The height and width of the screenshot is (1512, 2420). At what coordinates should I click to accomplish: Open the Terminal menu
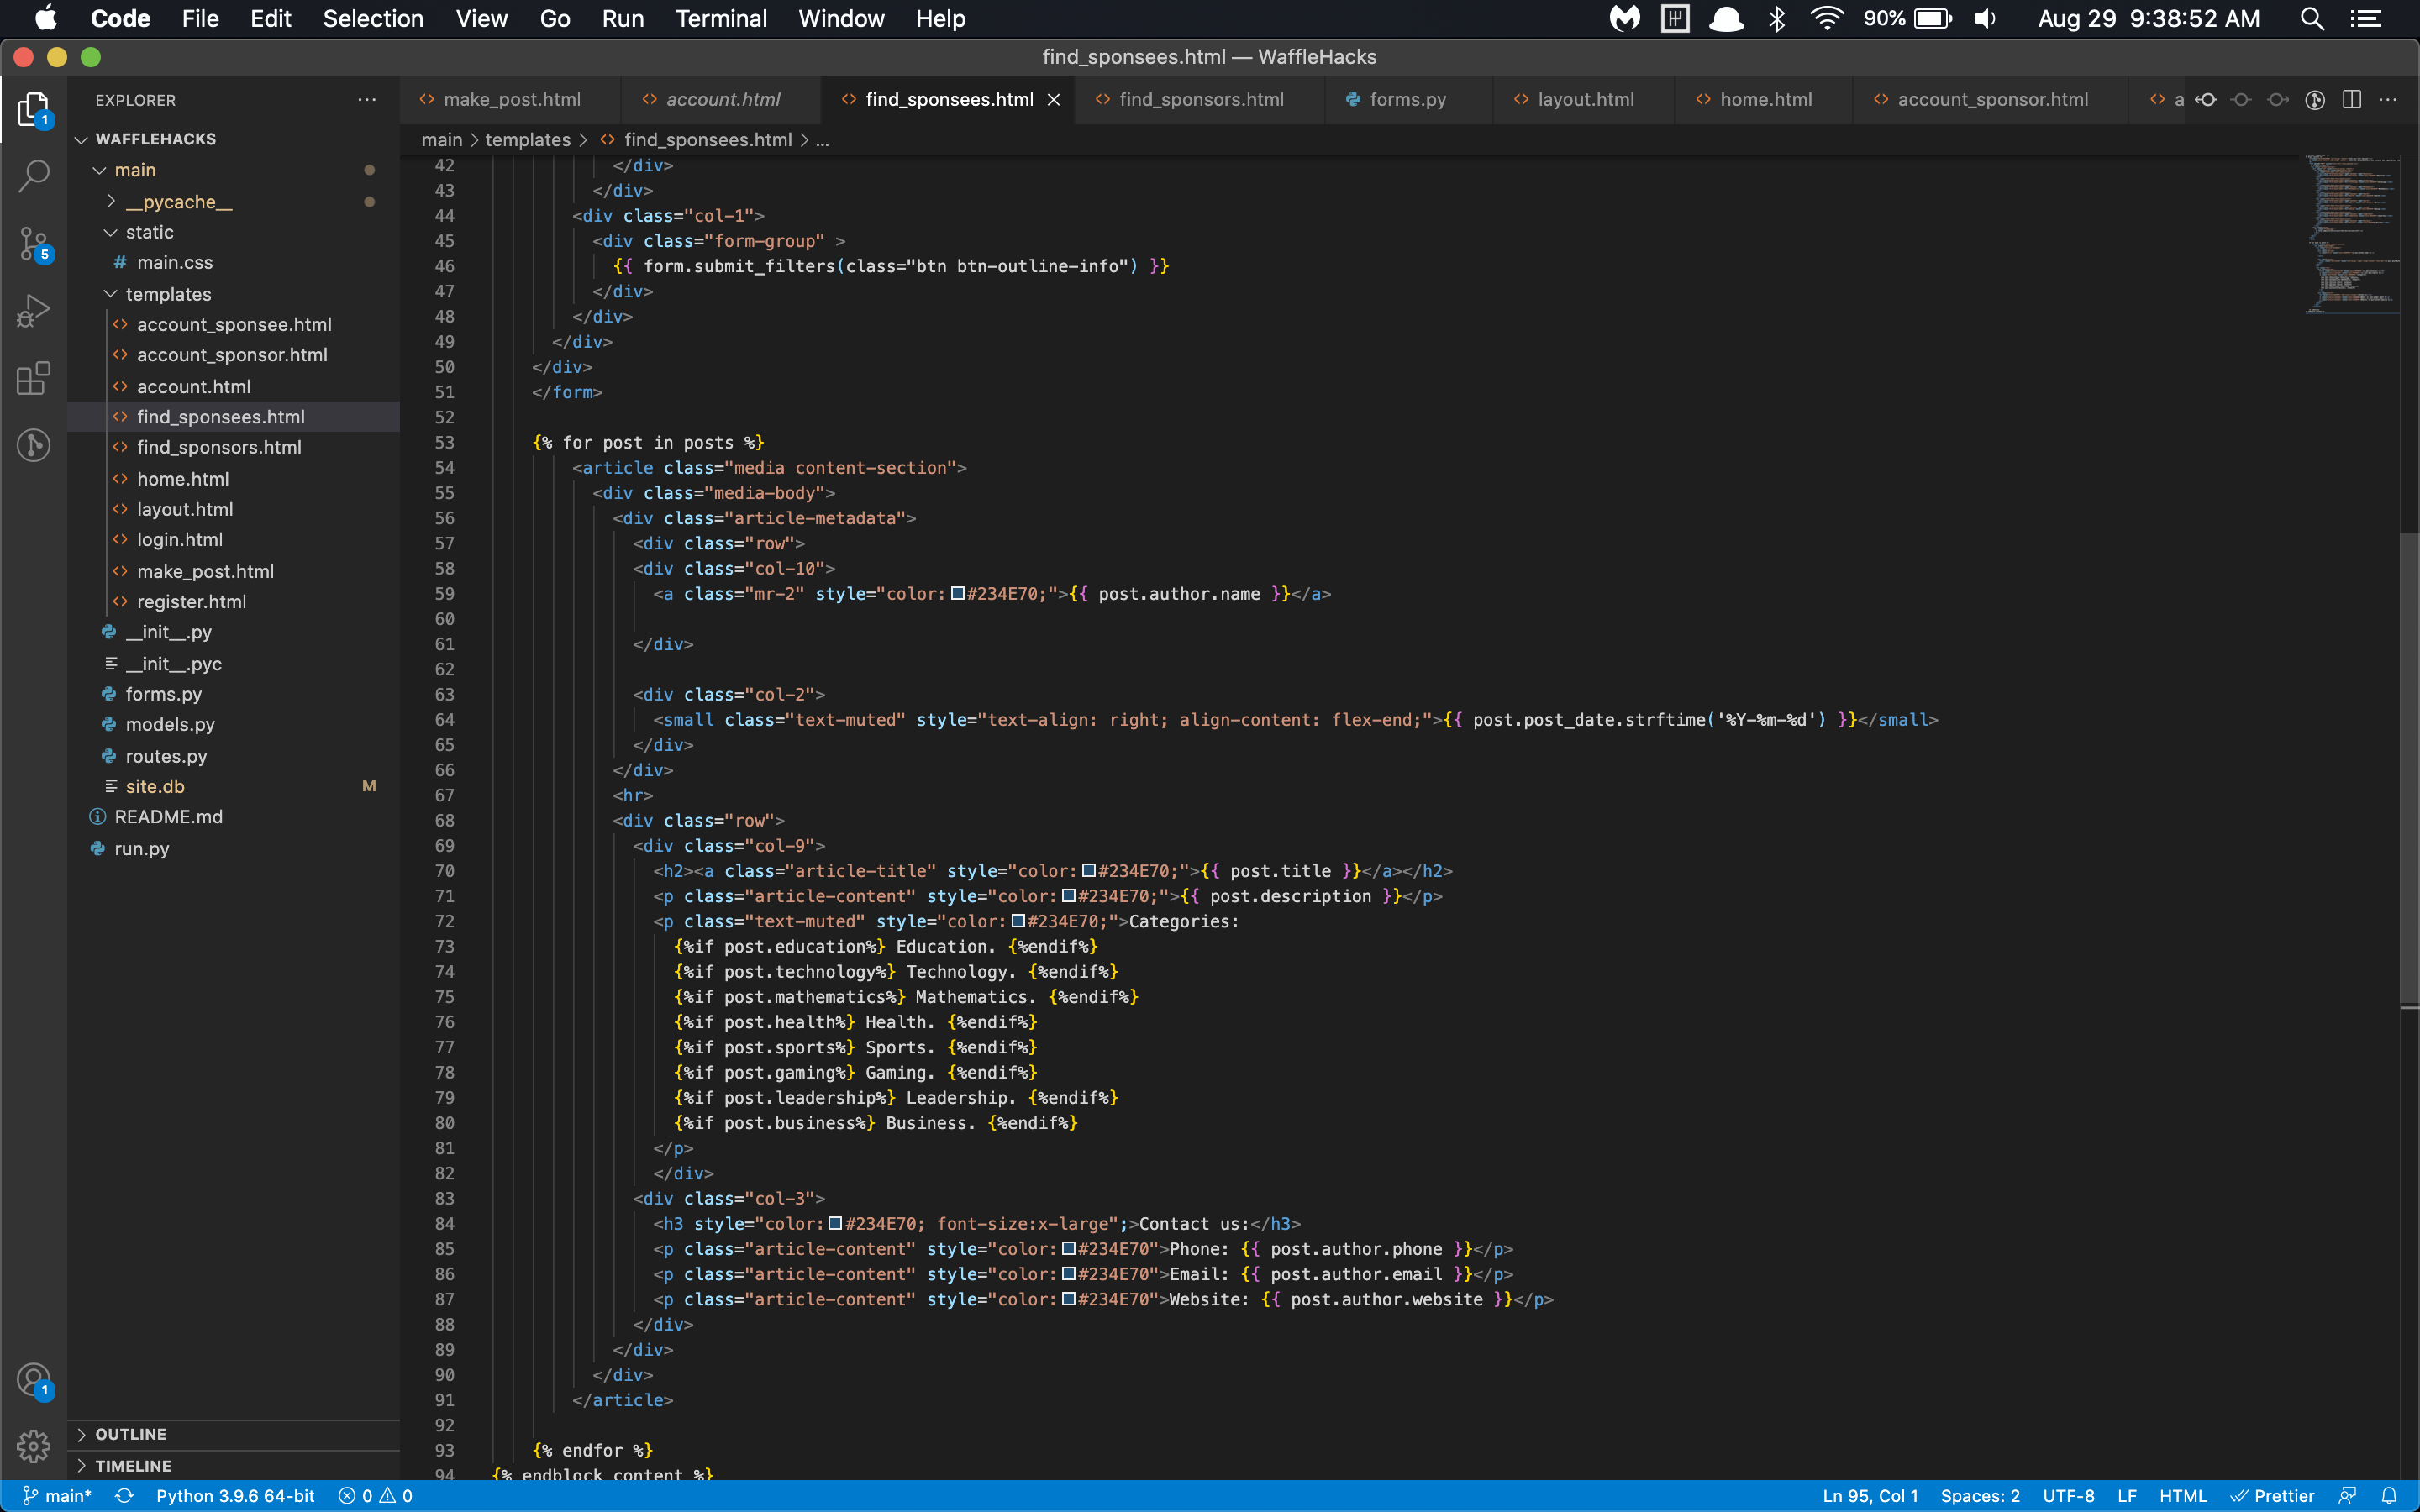tap(720, 18)
